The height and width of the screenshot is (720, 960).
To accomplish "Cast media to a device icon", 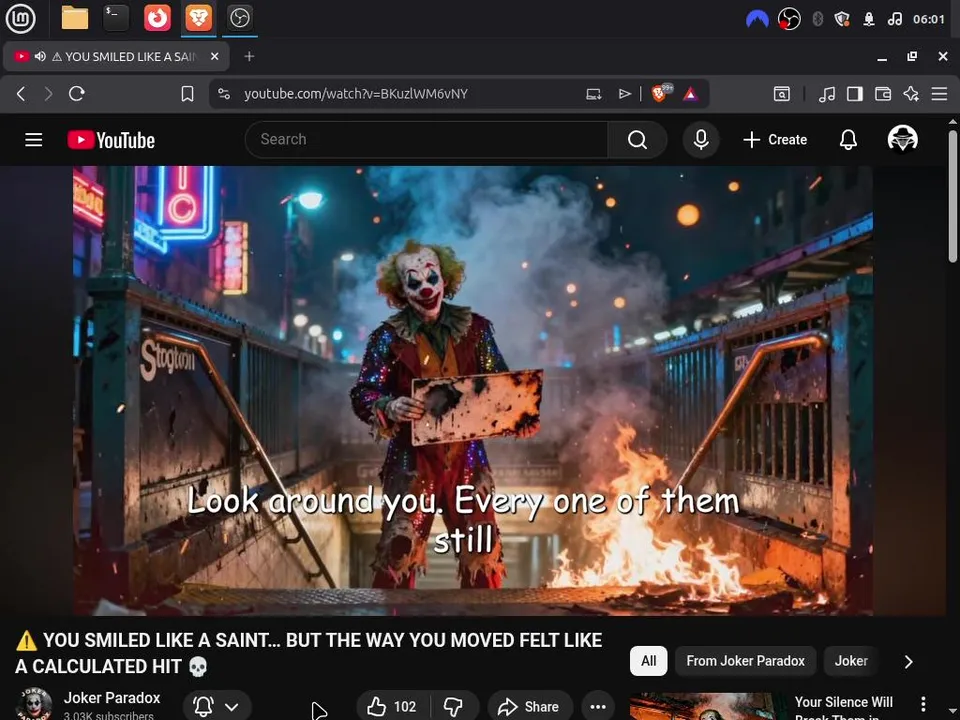I will click(x=593, y=94).
